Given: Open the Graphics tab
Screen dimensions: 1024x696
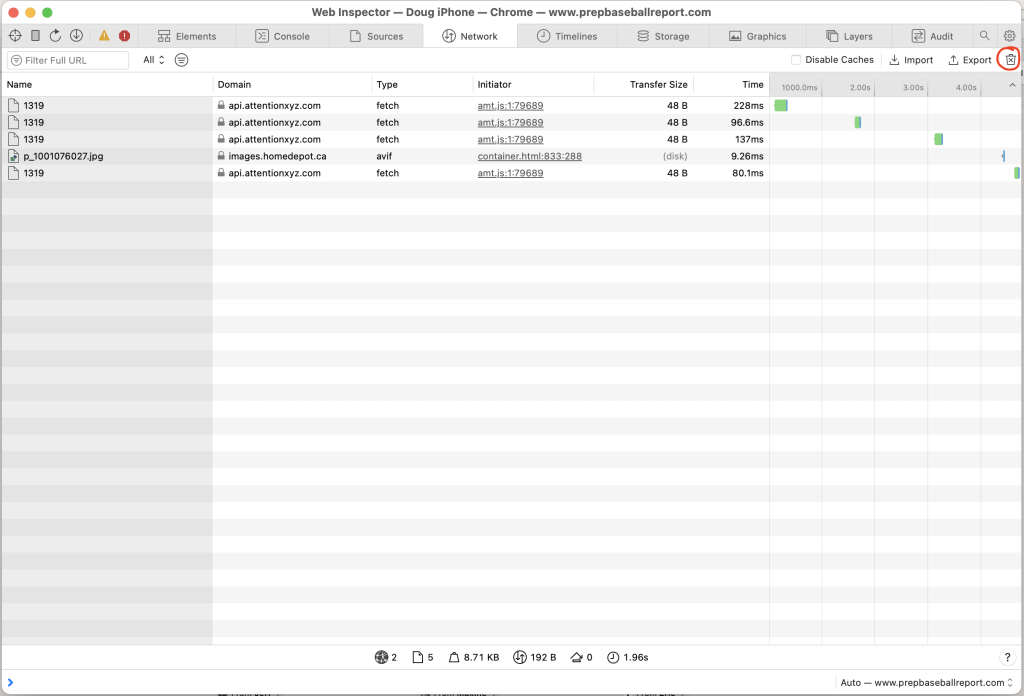Looking at the screenshot, I should coord(758,36).
